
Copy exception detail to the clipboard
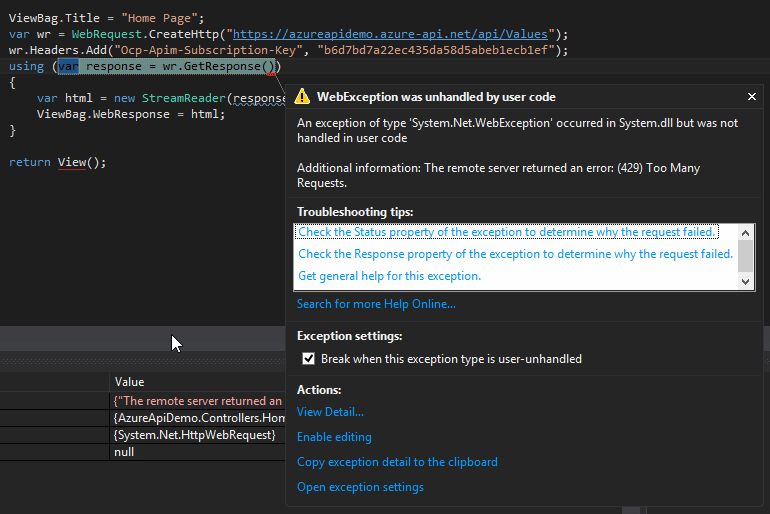(x=397, y=462)
